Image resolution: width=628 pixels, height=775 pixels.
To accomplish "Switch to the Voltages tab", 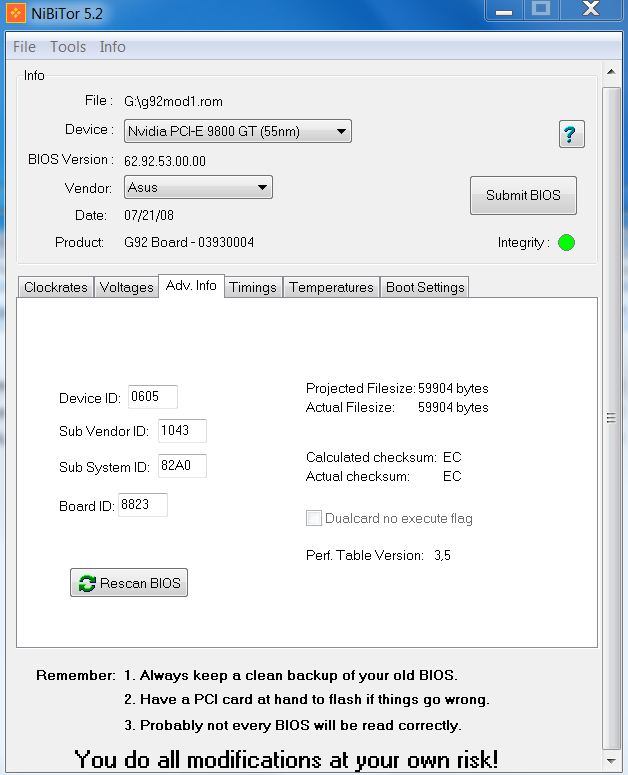I will 126,287.
